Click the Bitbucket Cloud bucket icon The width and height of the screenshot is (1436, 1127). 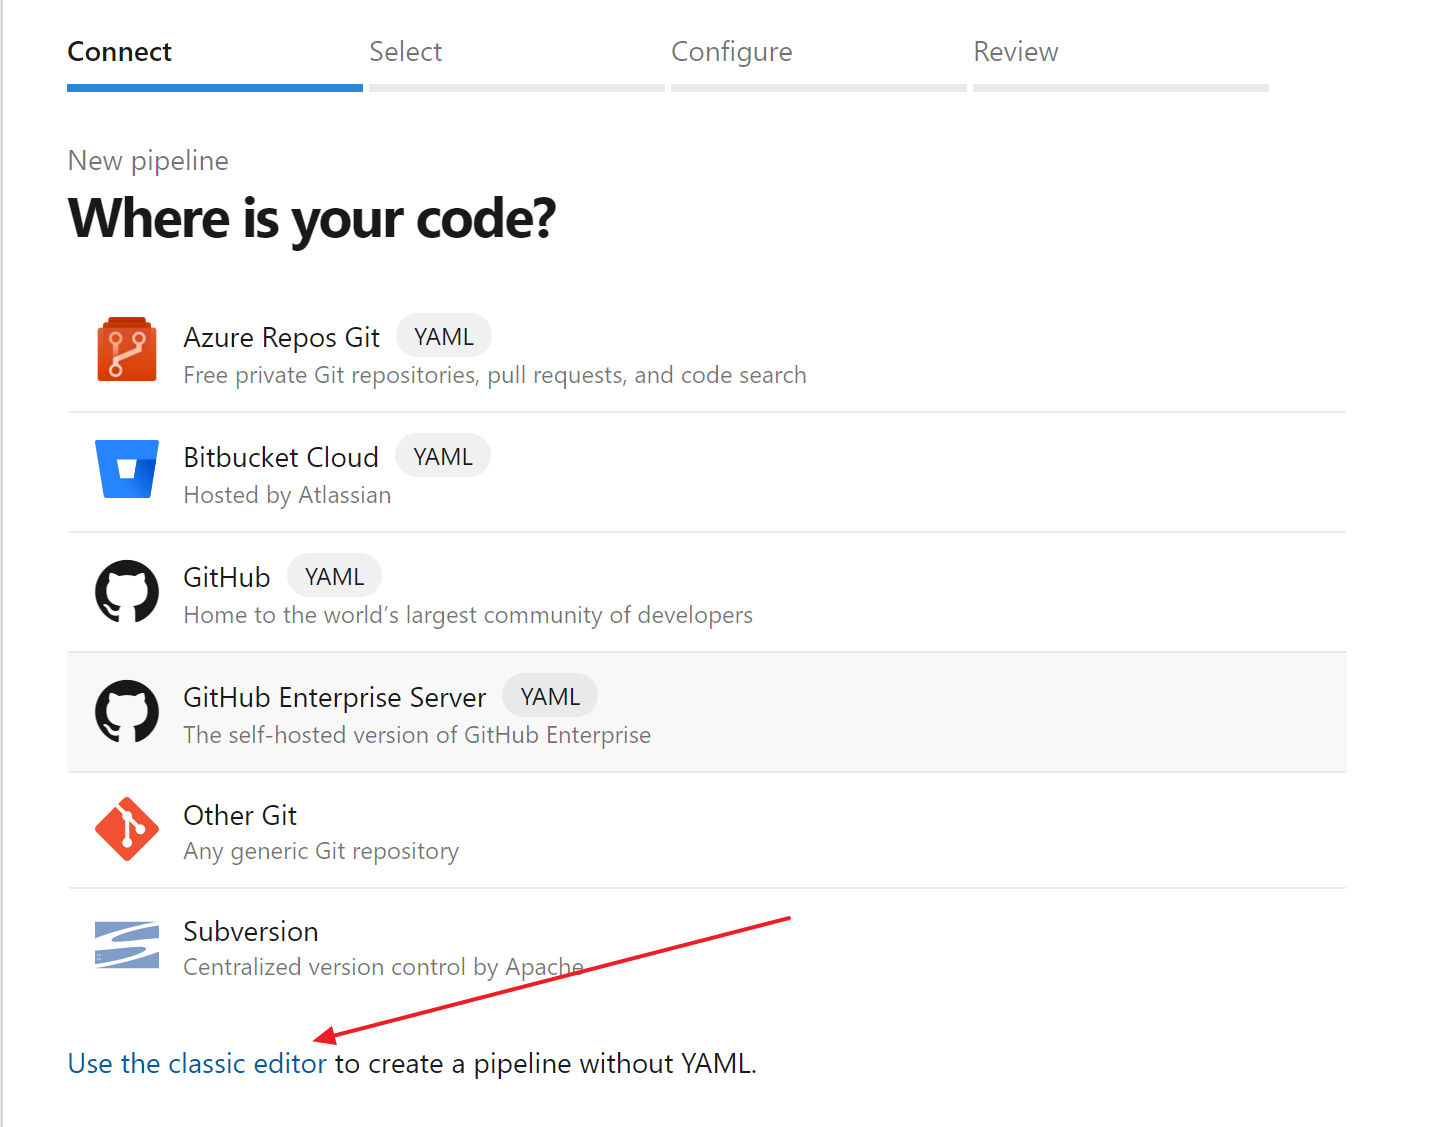[x=127, y=469]
